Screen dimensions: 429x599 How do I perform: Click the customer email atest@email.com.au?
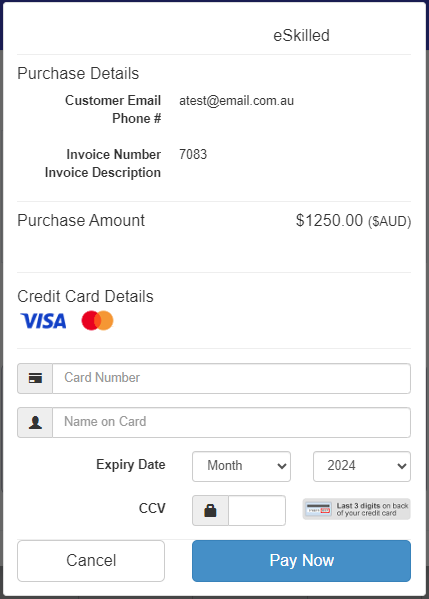(236, 101)
